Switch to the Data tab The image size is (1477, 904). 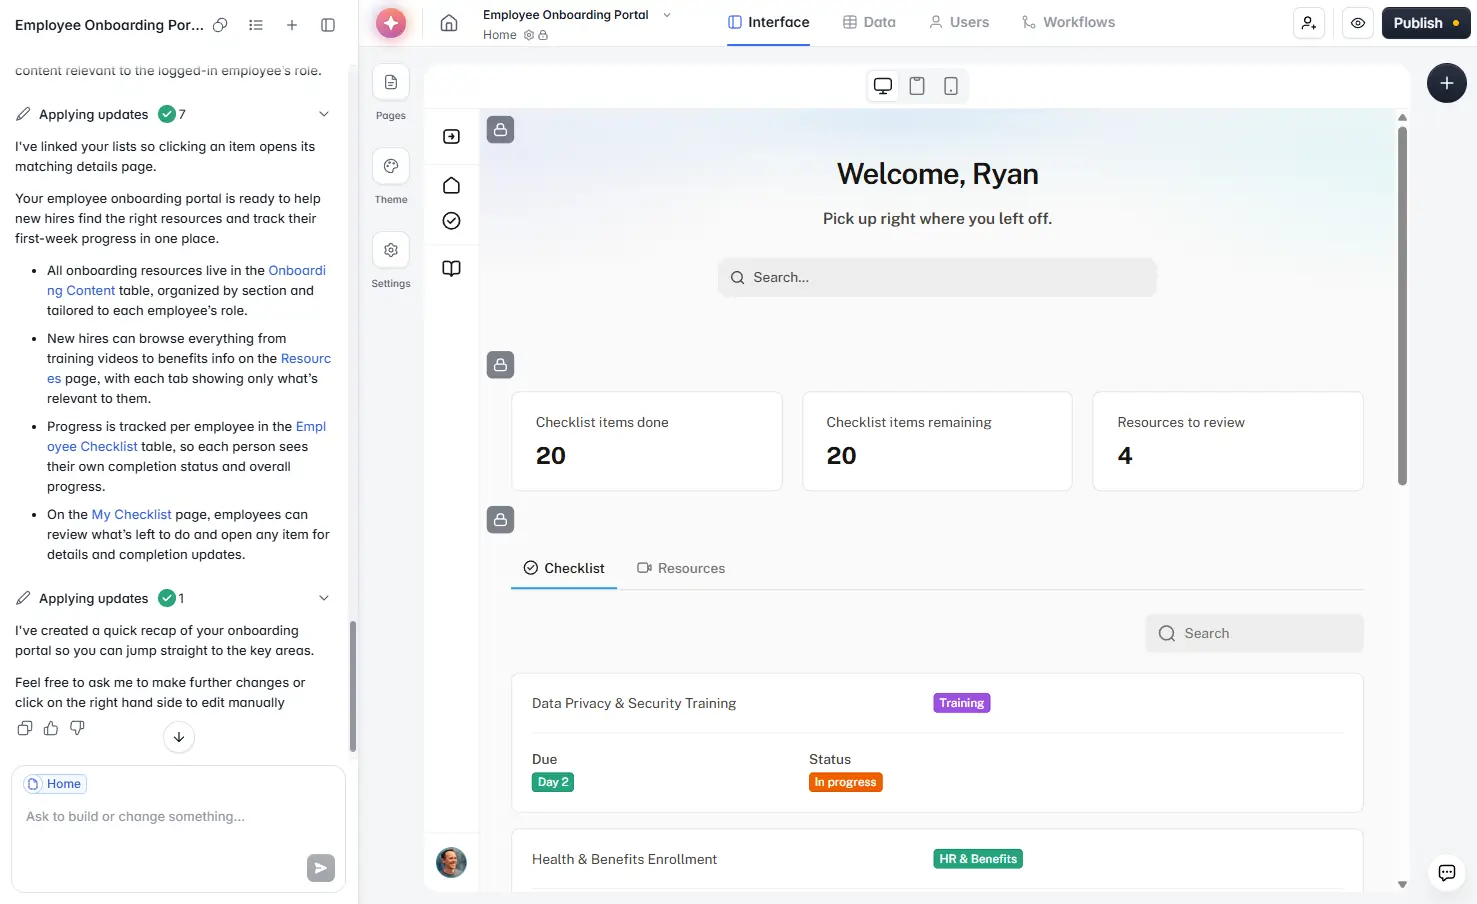[x=869, y=22]
